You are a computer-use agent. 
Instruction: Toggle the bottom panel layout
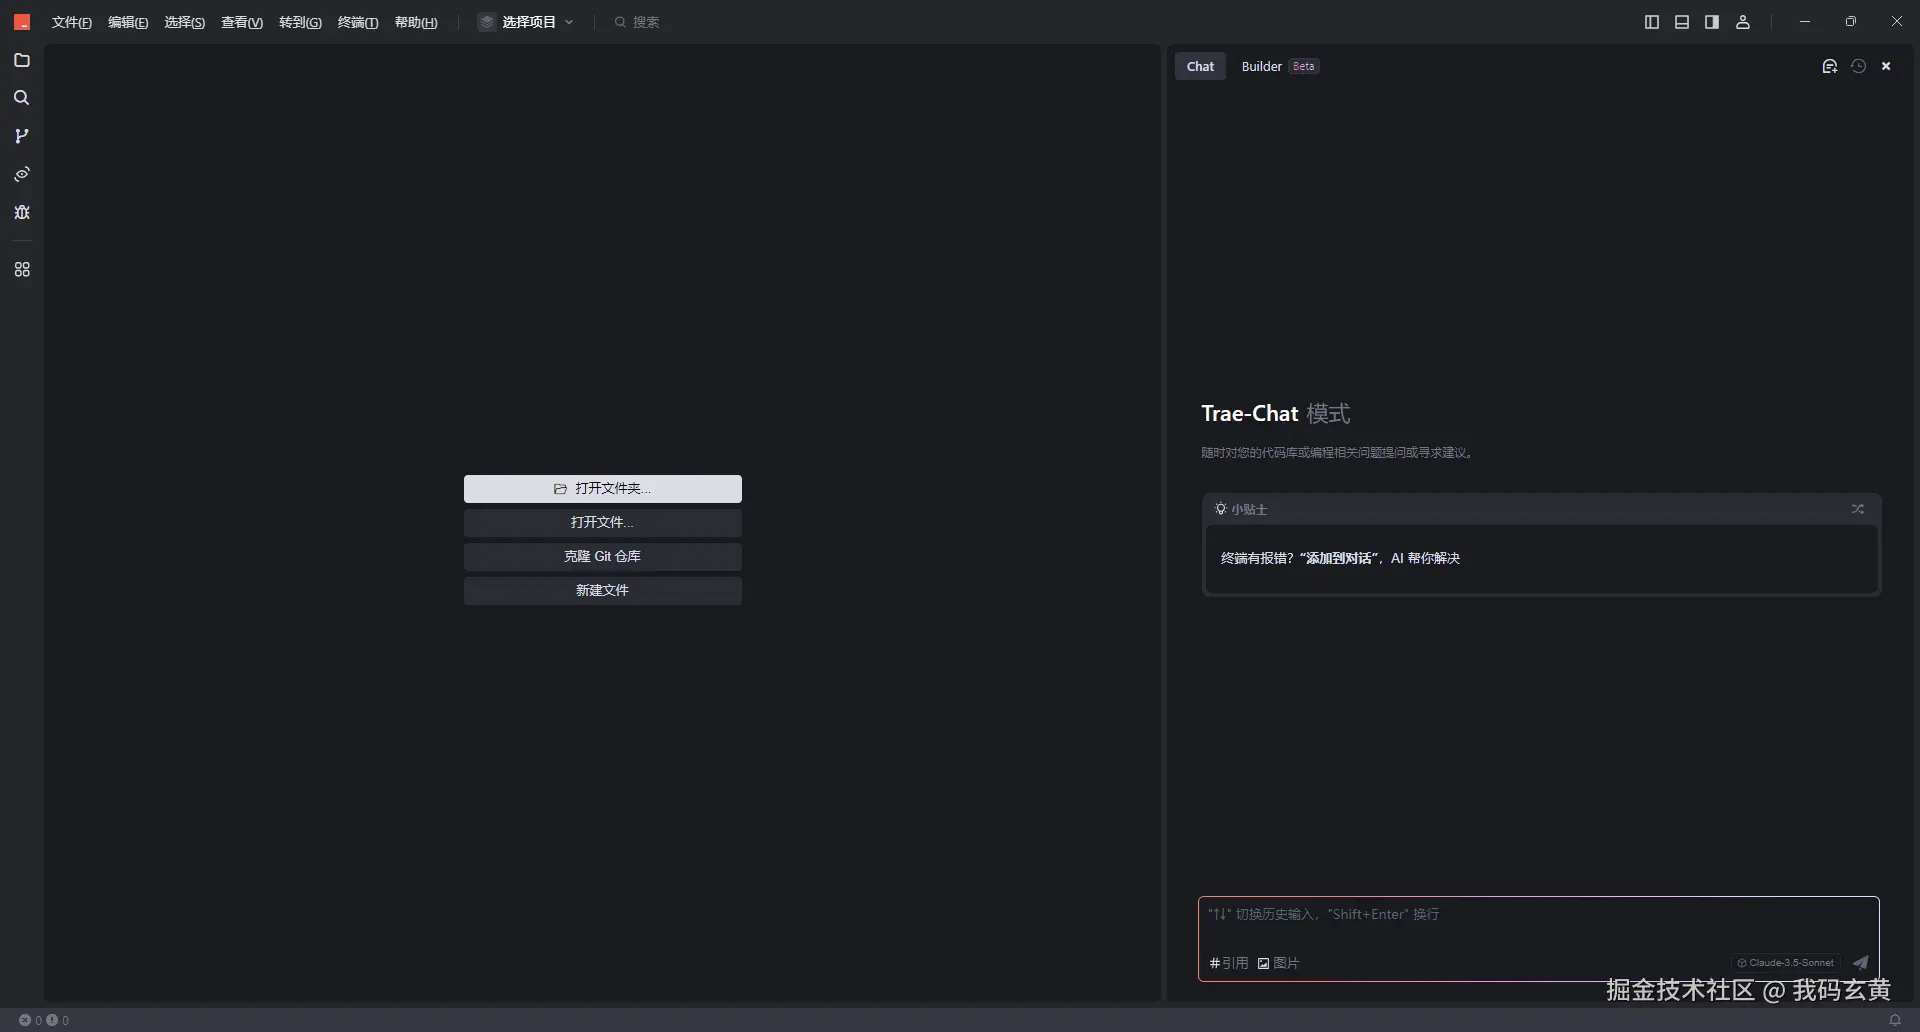pyautogui.click(x=1682, y=22)
